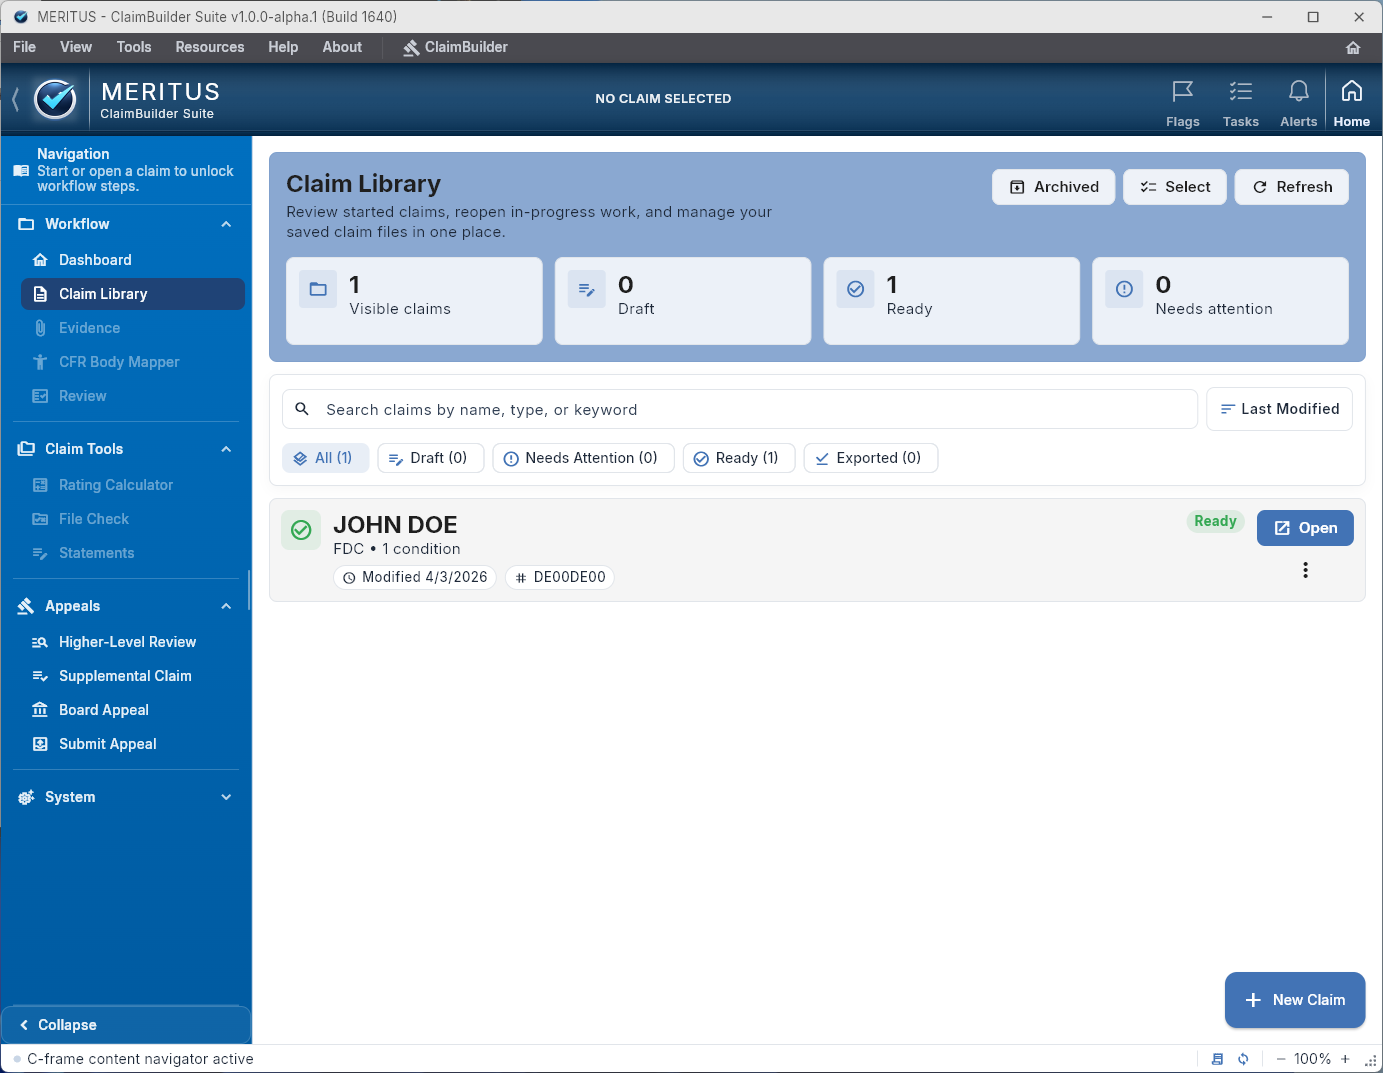
Task: Open the Statements tool
Action: 96,552
